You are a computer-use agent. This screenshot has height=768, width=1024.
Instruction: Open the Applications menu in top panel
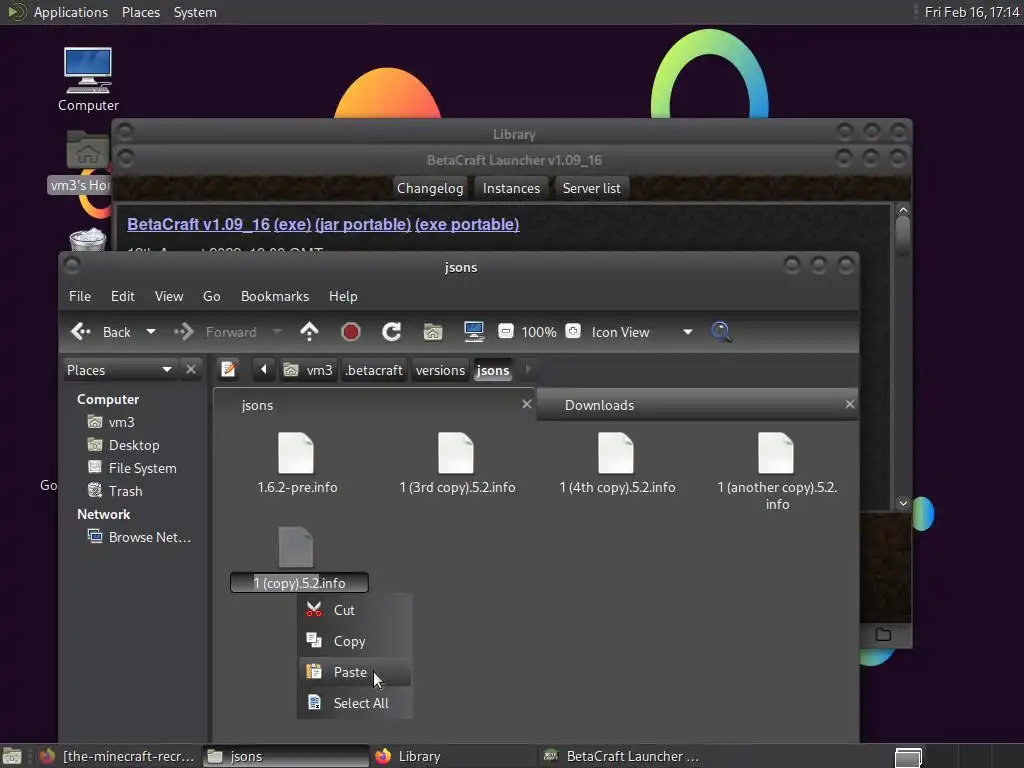click(x=71, y=12)
